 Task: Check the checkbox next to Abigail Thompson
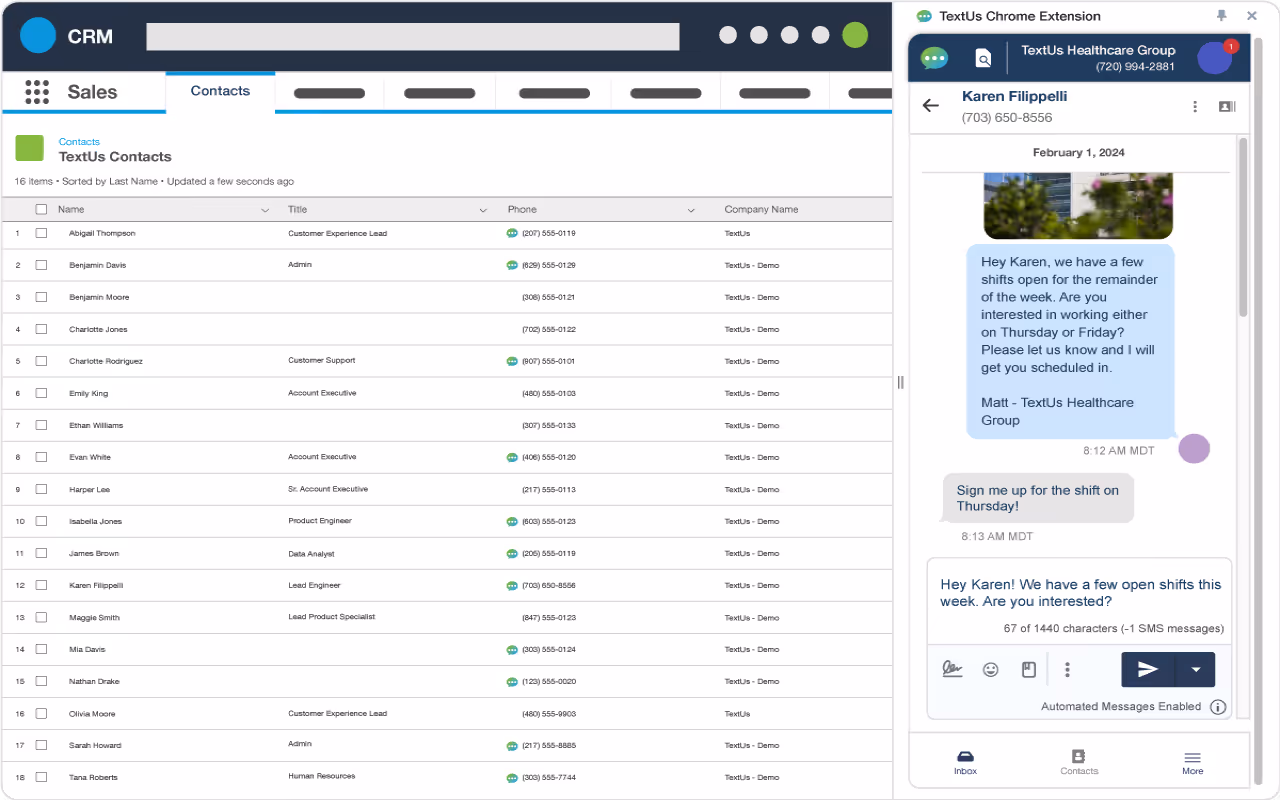[x=40, y=232]
